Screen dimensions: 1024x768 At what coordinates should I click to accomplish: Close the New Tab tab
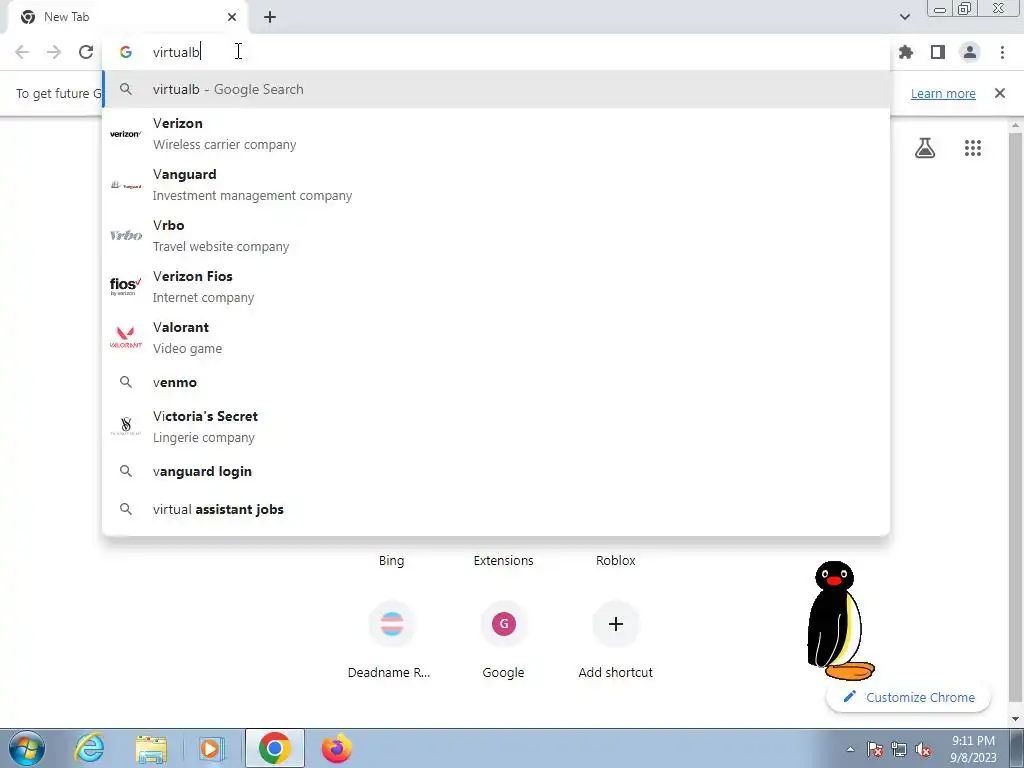(x=232, y=17)
